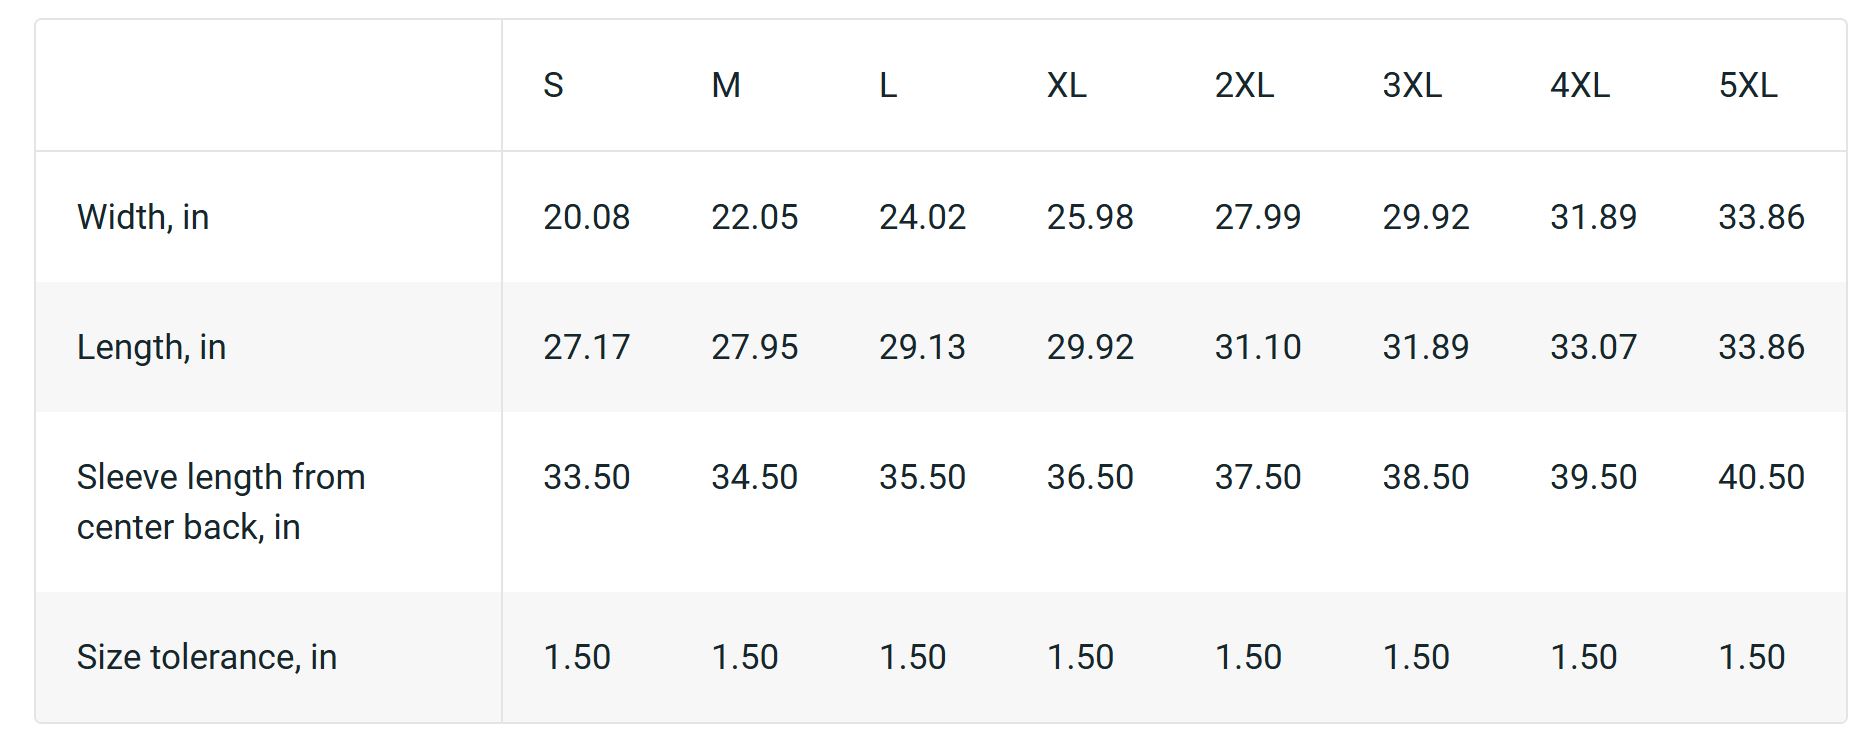This screenshot has height=745, width=1872.
Task: Click the 2XL column header
Action: pyautogui.click(x=1244, y=86)
